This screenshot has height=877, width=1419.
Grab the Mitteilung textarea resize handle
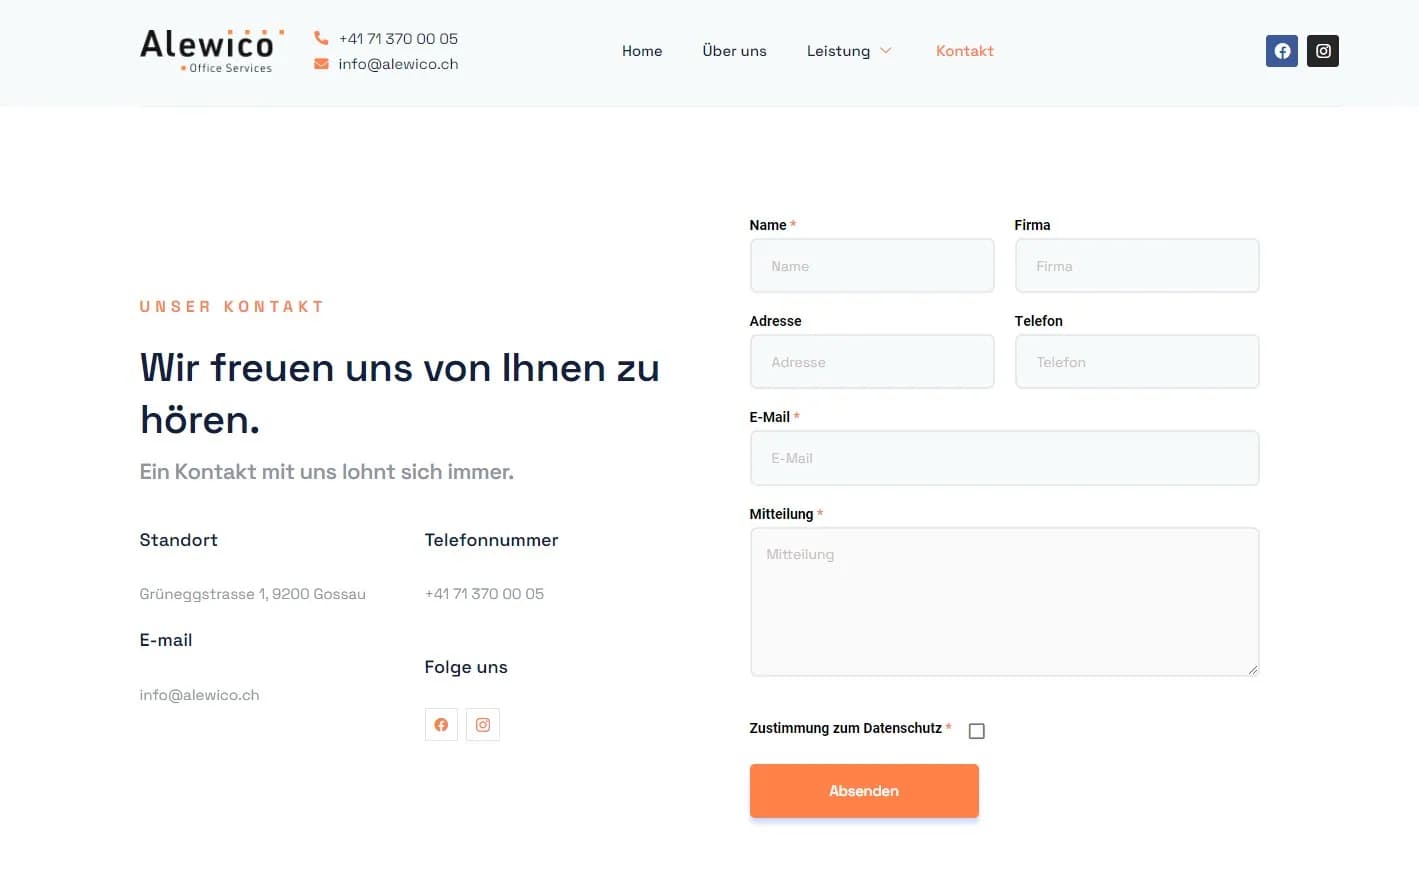[1252, 670]
